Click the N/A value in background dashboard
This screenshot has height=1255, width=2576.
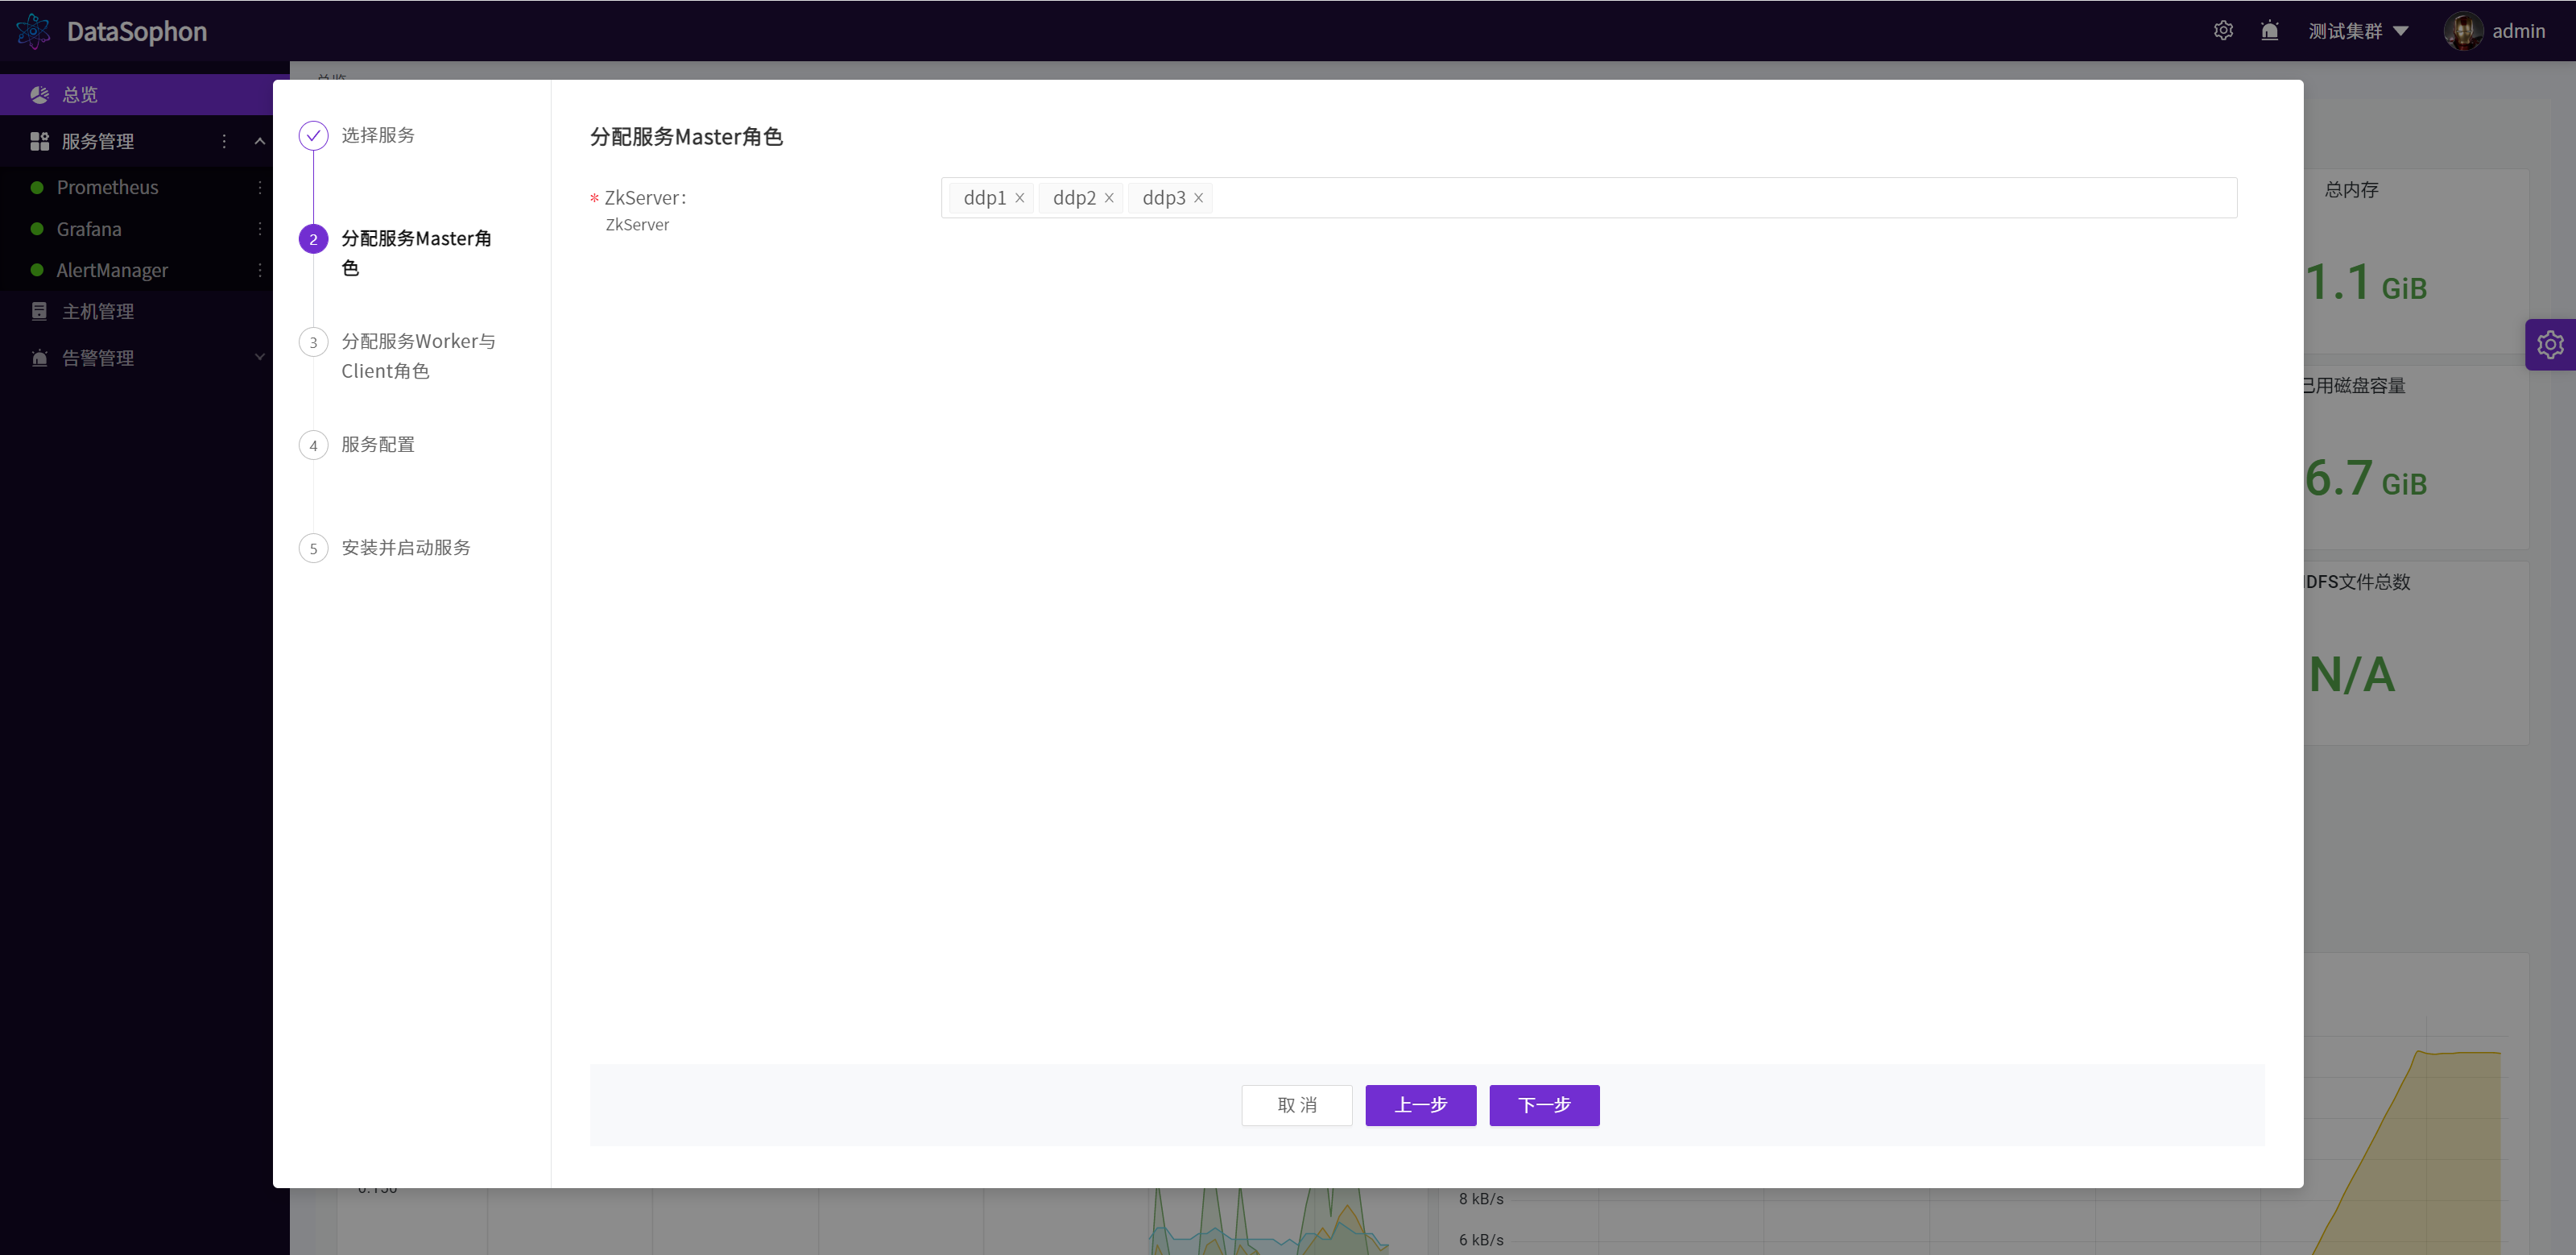coord(2351,675)
